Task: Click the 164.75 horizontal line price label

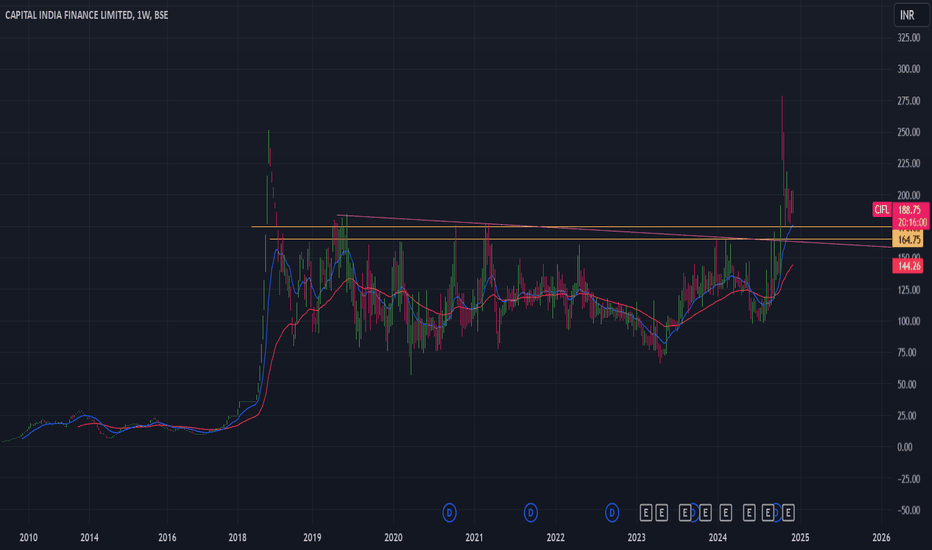Action: (908, 240)
